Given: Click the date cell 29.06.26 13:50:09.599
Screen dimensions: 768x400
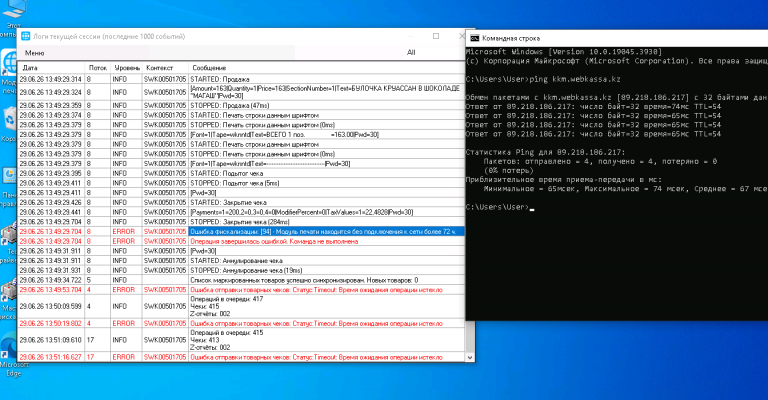Looking at the screenshot, I should (51, 306).
